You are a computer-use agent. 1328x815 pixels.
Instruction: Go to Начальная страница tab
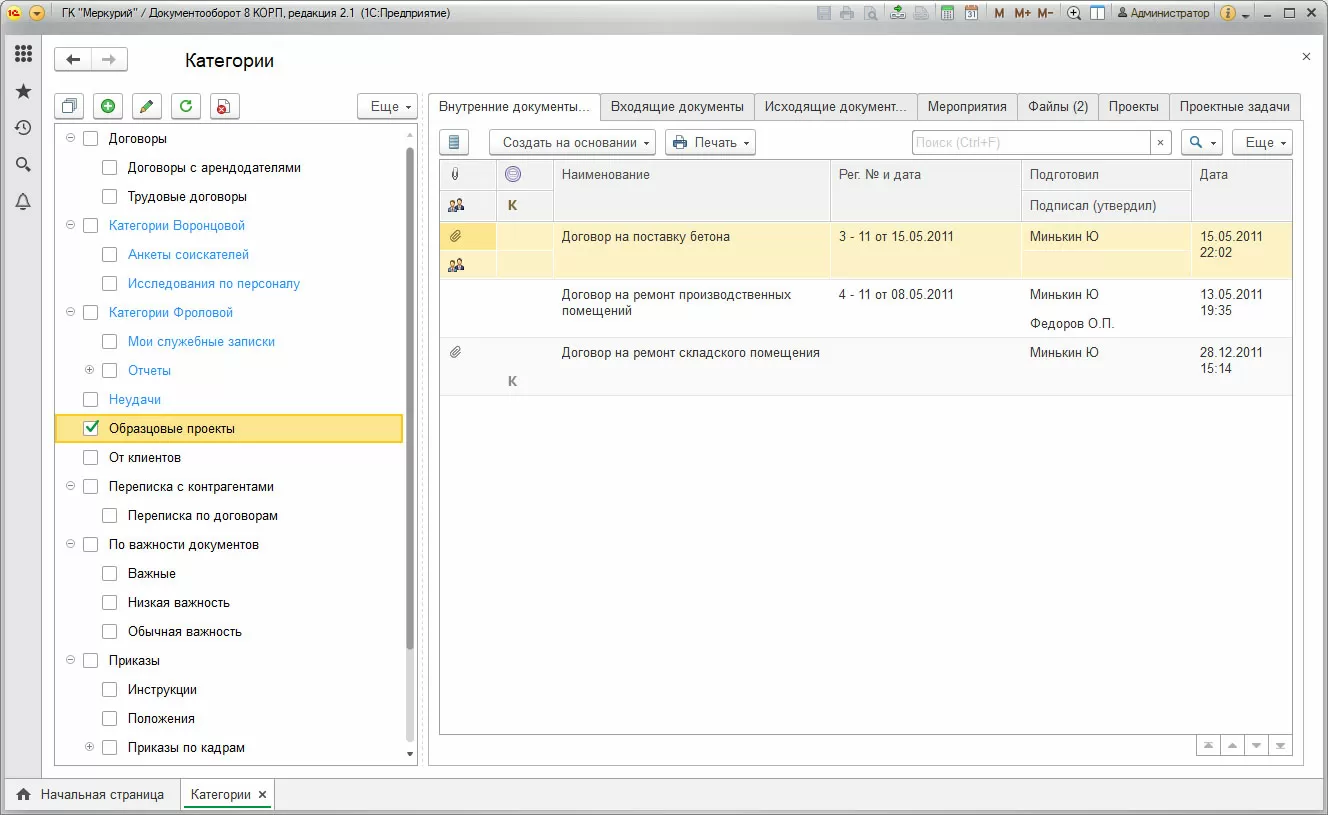[x=91, y=795]
